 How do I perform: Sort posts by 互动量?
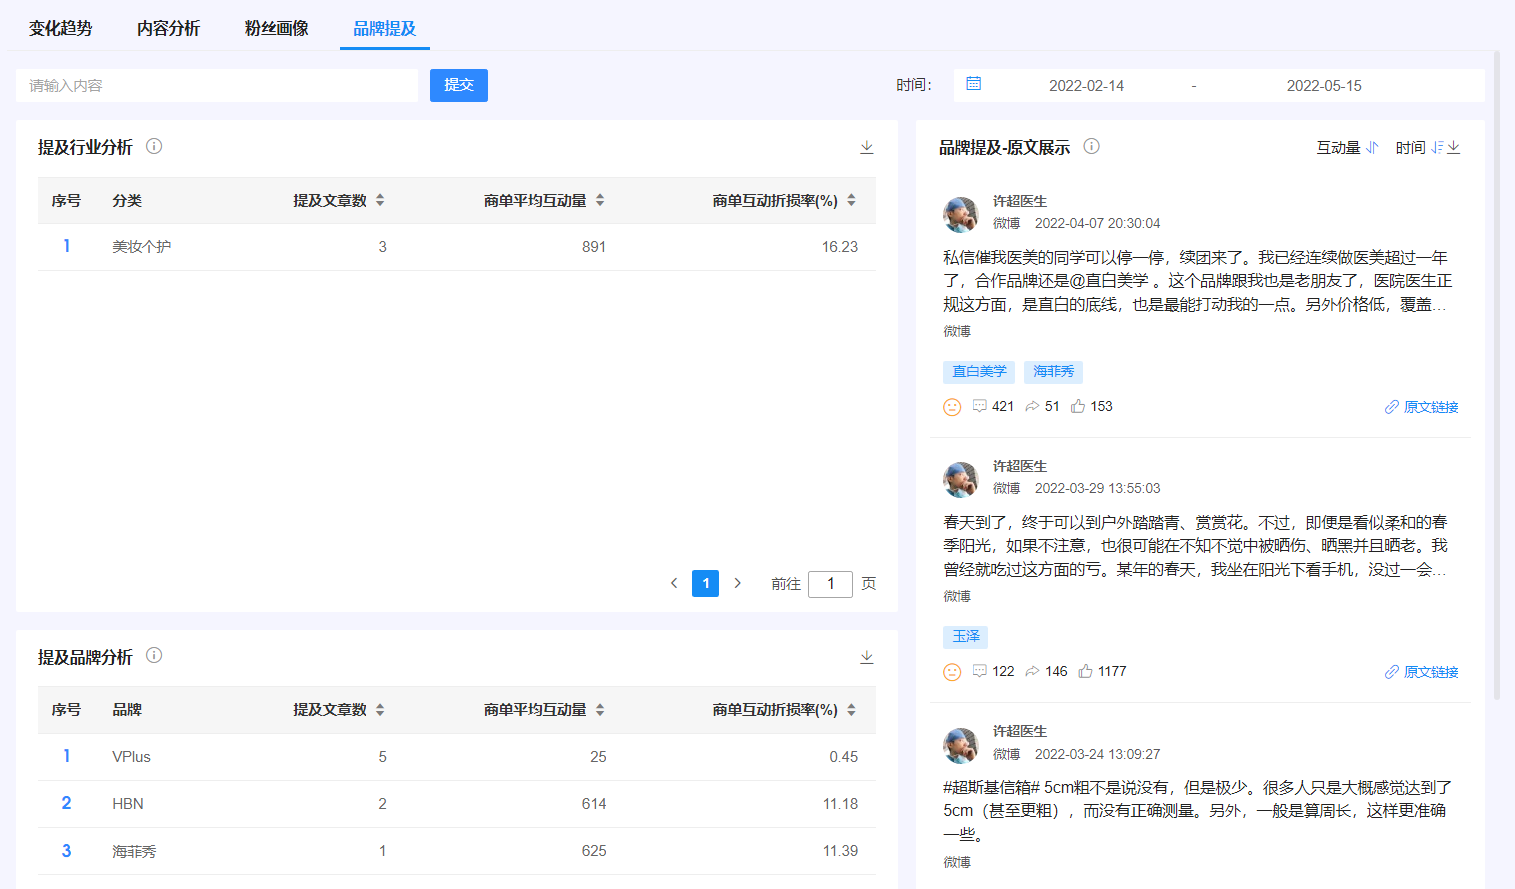[x=1348, y=147]
